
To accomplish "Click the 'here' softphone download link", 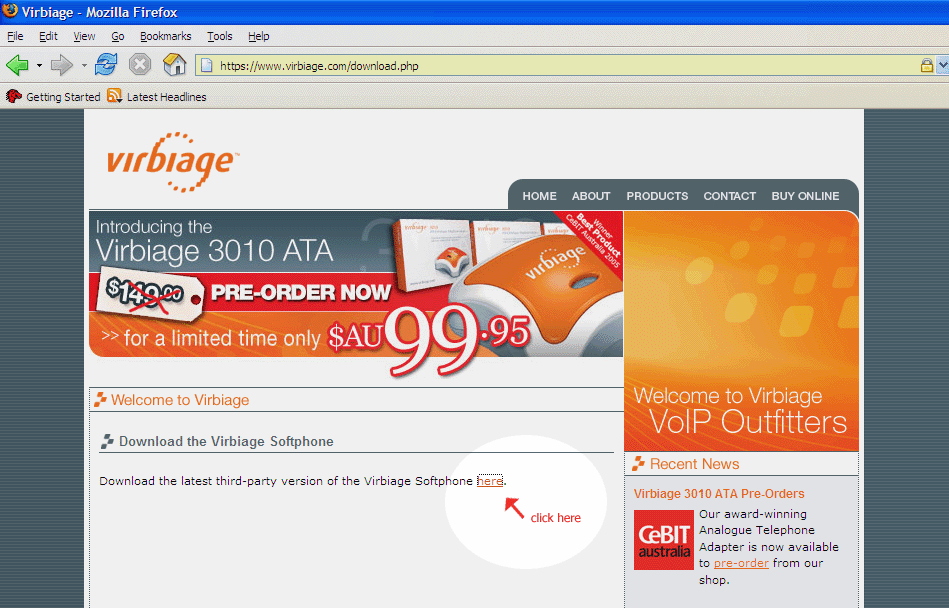I will click(490, 481).
